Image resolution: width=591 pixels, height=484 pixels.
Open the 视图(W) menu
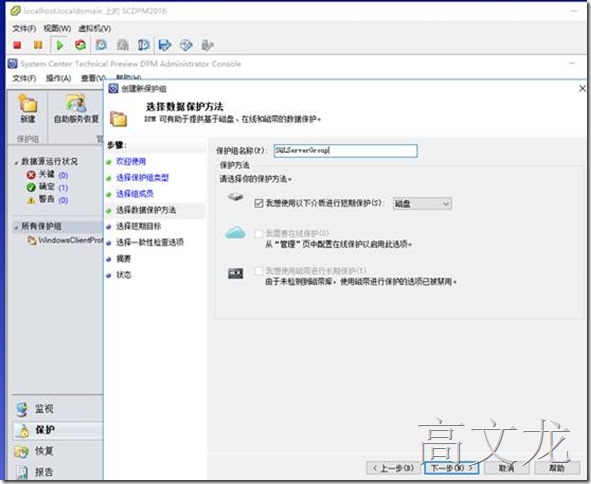pos(57,29)
